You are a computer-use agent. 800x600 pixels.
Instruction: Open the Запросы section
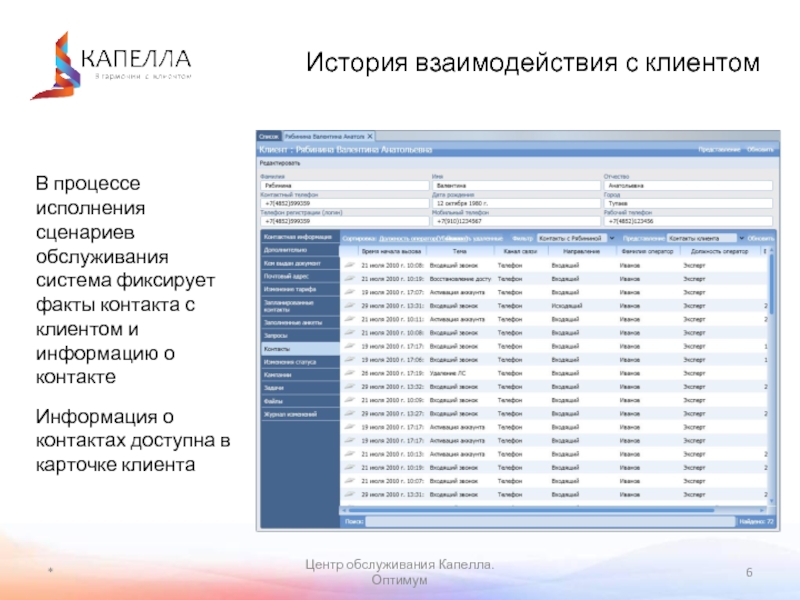300,336
